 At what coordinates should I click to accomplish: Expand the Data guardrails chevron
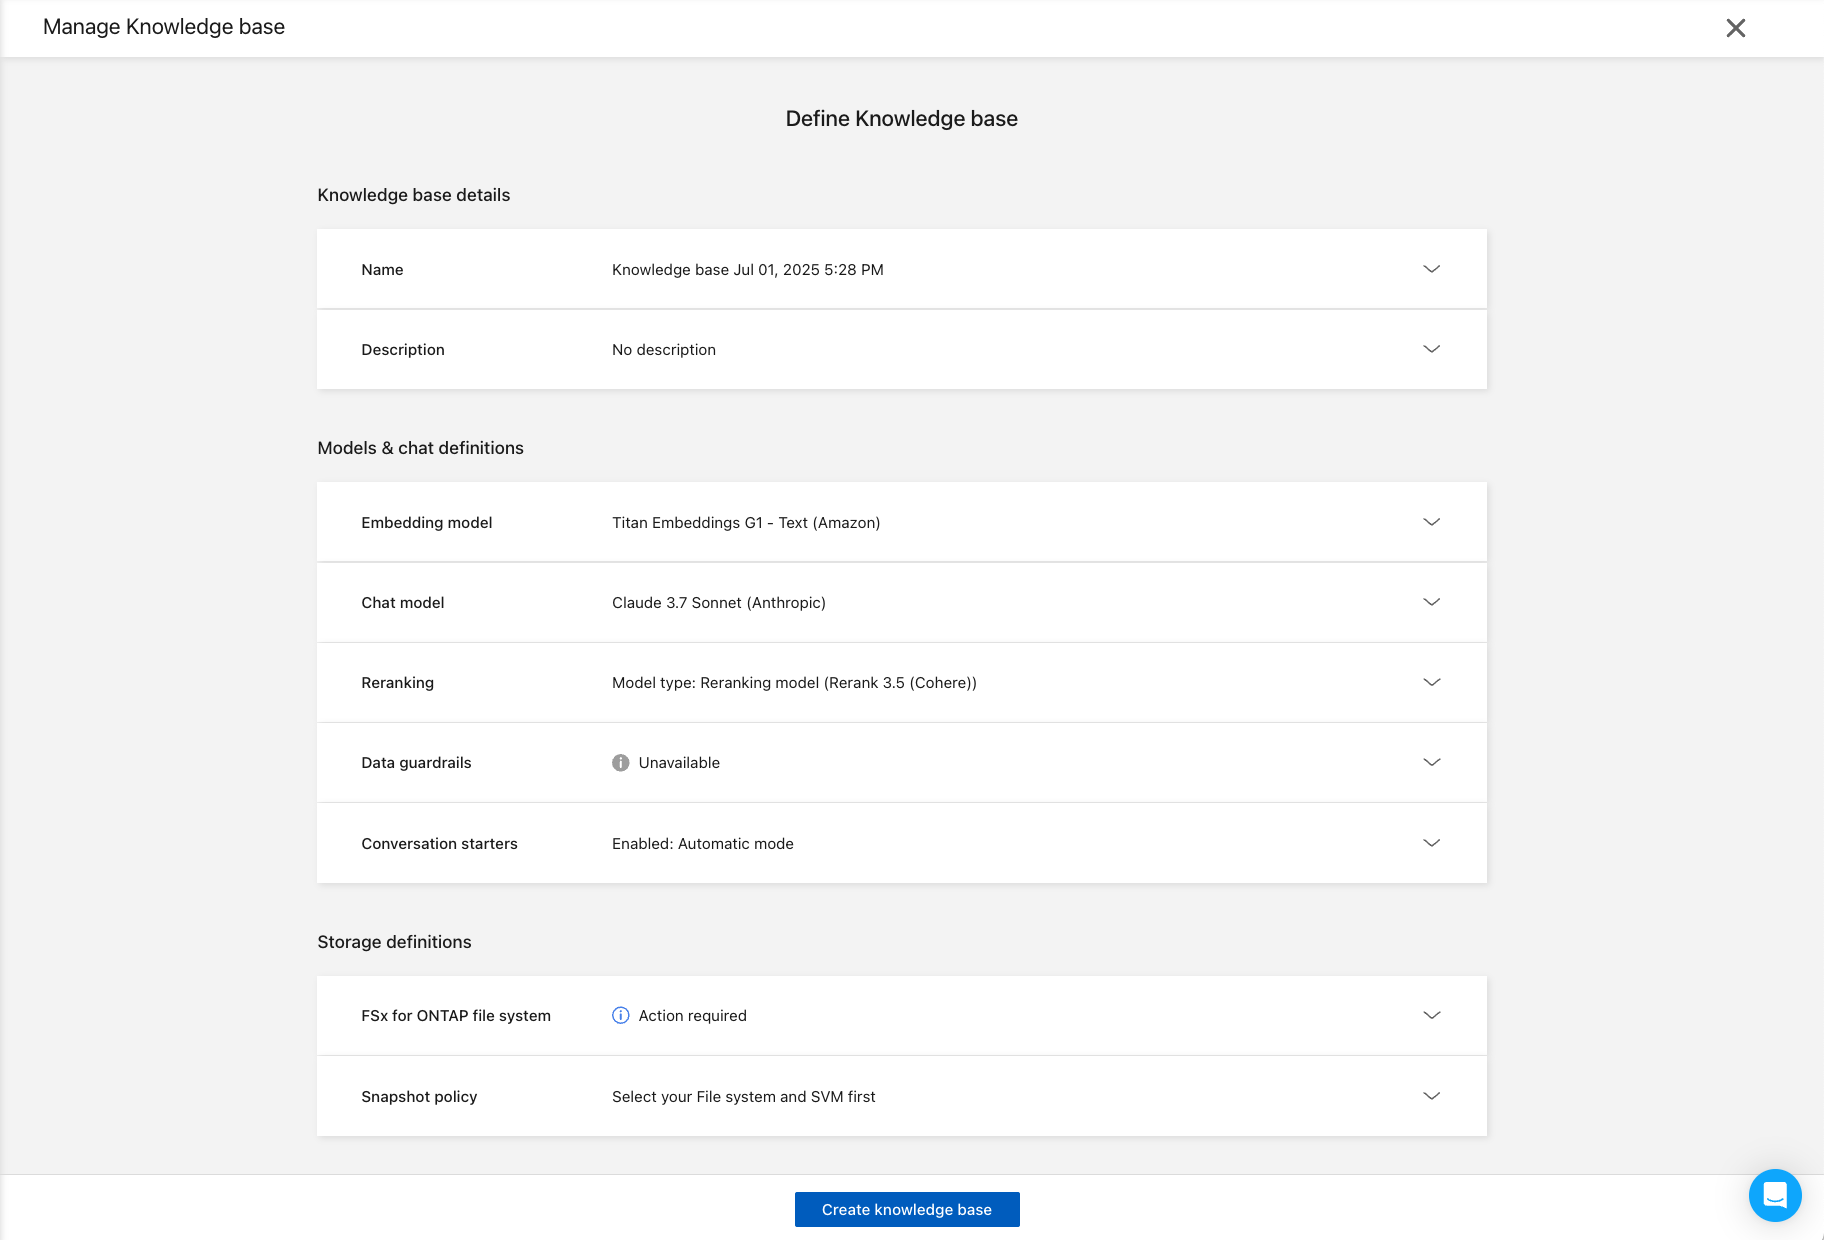point(1431,762)
